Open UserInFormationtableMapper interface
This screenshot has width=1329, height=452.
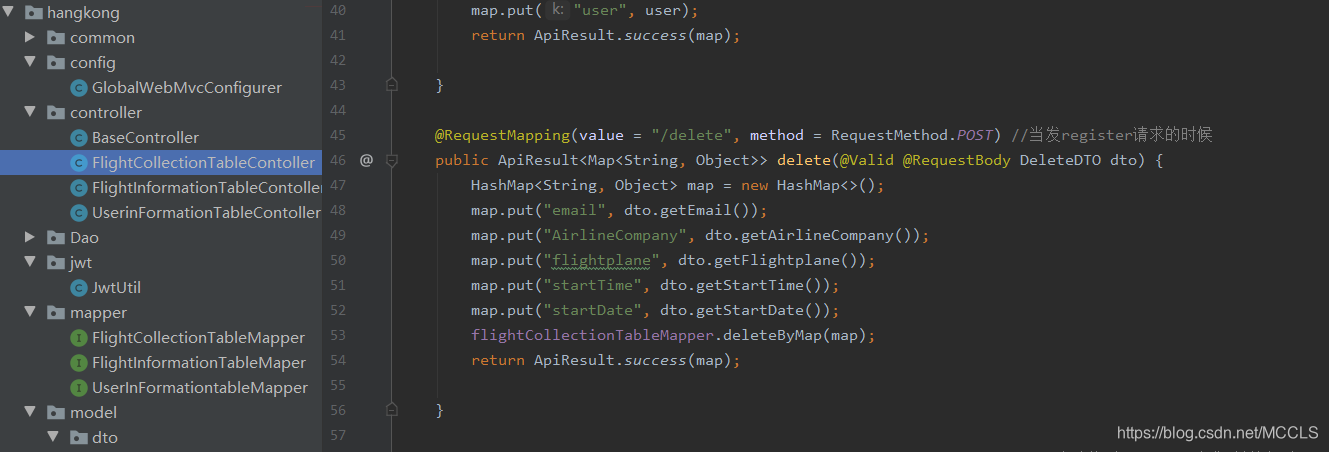(200, 387)
